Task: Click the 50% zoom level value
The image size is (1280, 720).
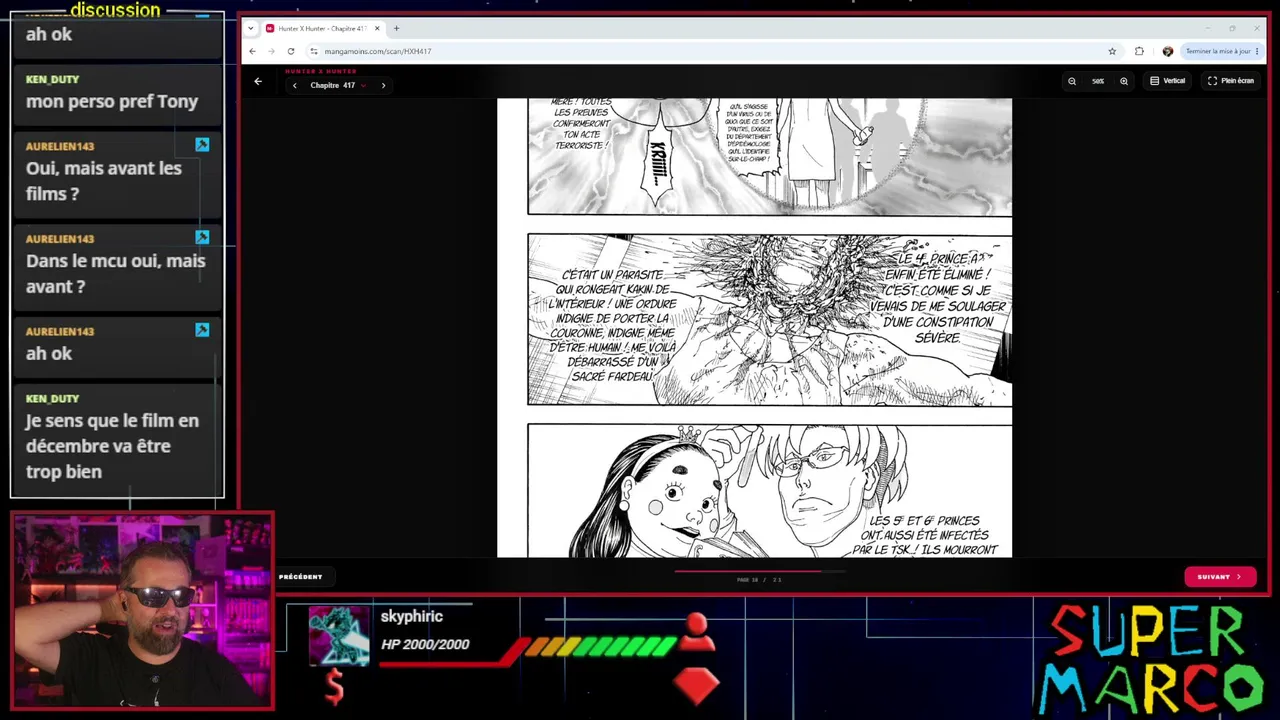Action: (1098, 81)
